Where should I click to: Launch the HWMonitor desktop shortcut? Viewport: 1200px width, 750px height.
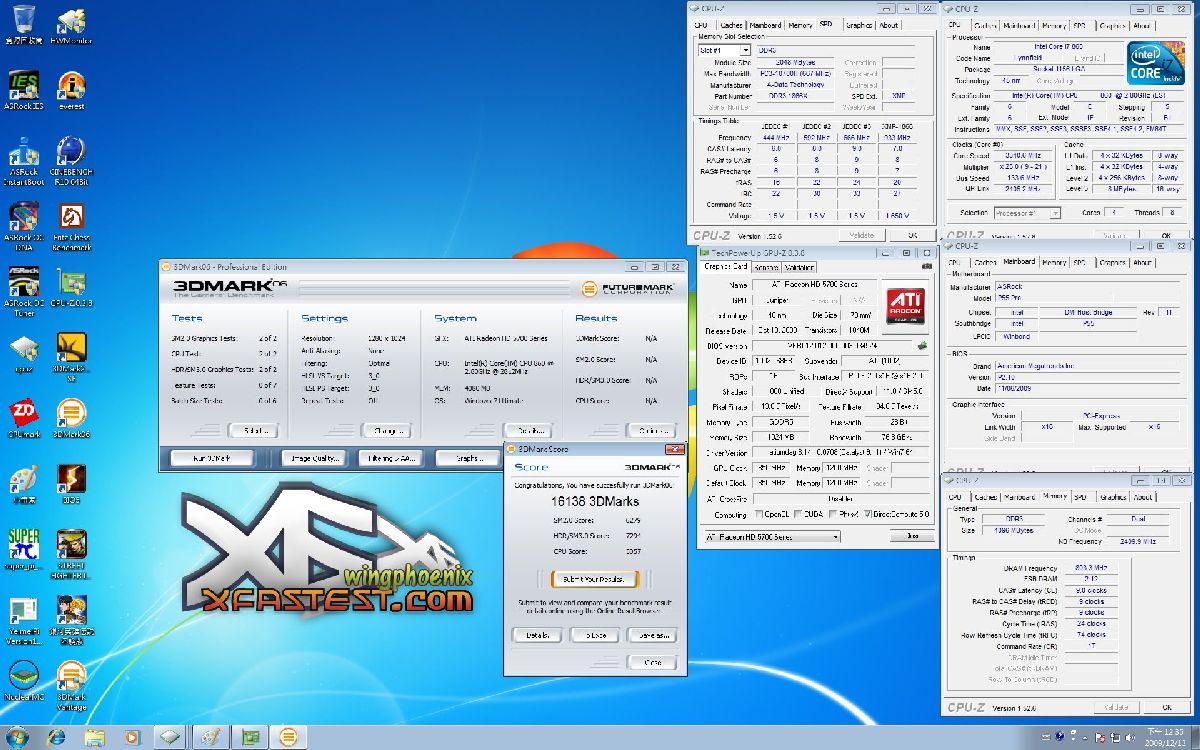pyautogui.click(x=70, y=24)
